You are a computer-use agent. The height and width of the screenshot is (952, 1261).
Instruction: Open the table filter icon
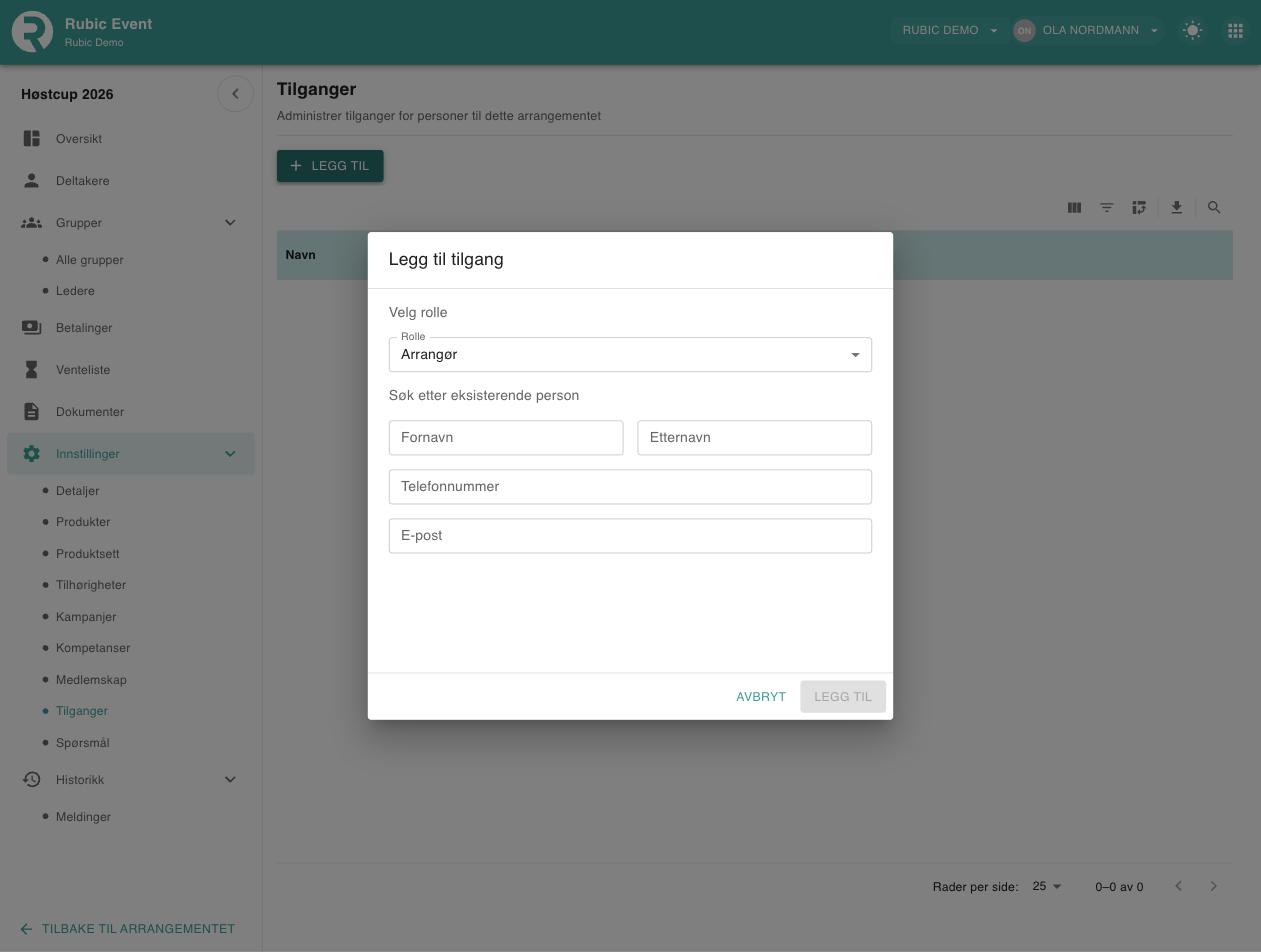pos(1107,208)
